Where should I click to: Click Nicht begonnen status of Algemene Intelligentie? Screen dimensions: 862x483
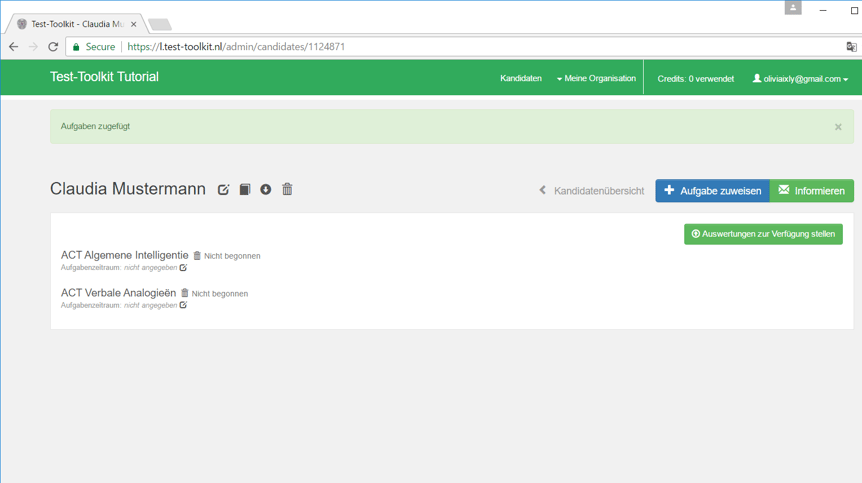tap(232, 256)
